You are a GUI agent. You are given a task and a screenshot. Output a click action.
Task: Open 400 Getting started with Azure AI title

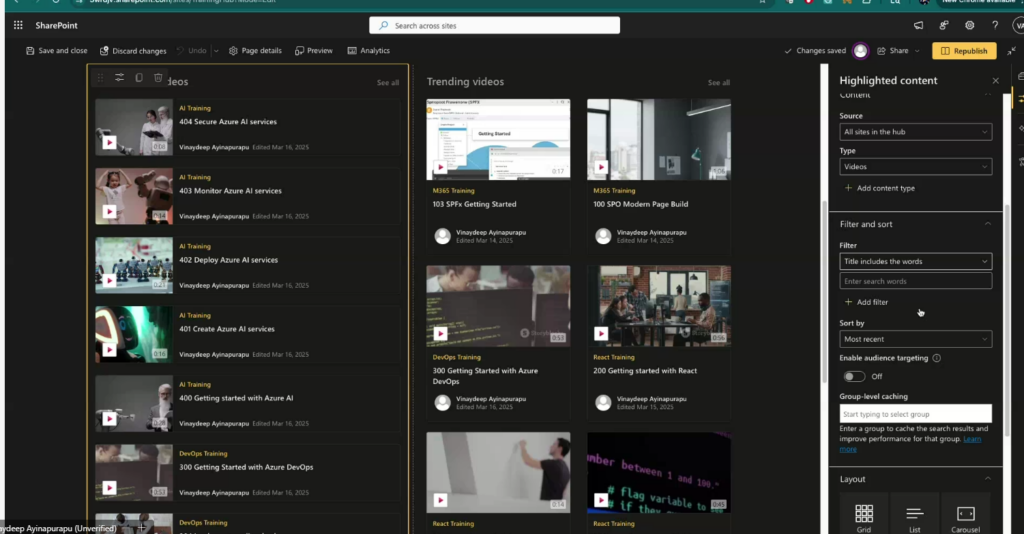tap(236, 398)
